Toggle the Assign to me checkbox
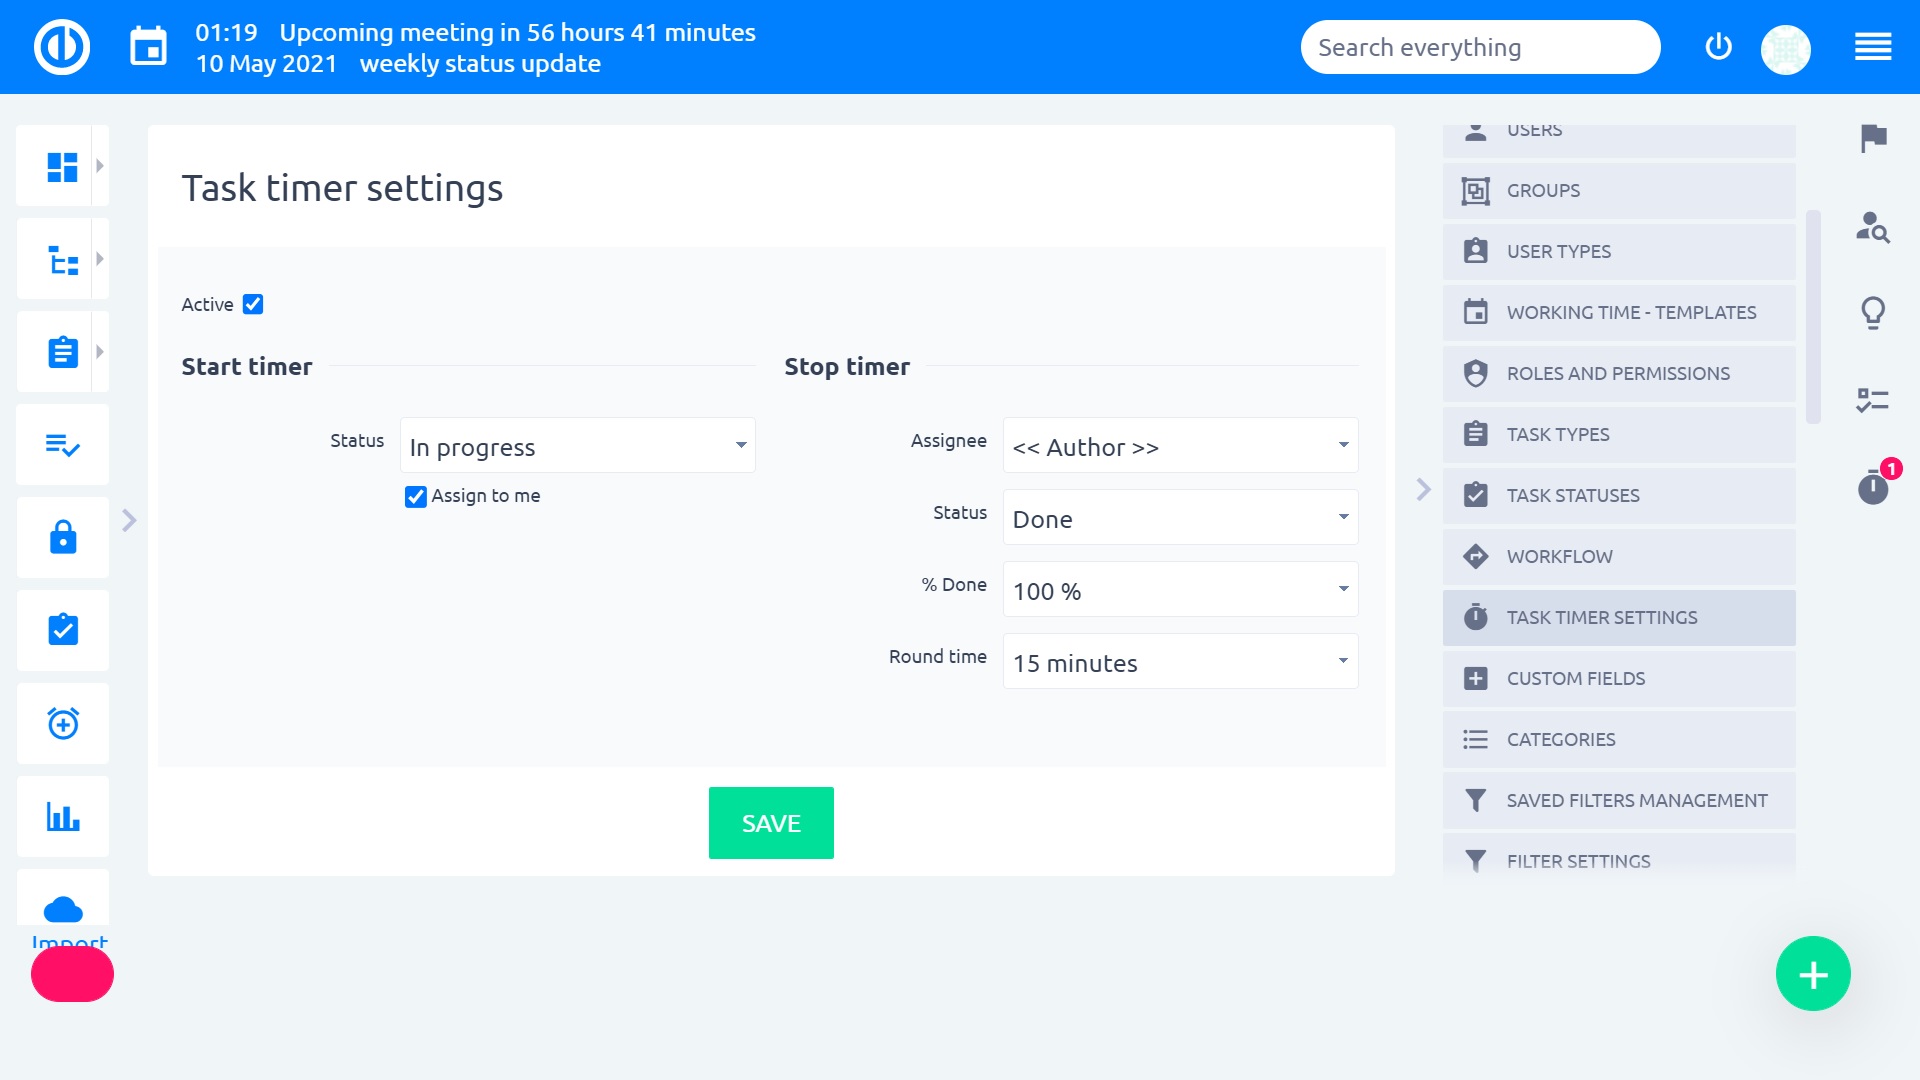This screenshot has height=1080, width=1920. click(416, 496)
